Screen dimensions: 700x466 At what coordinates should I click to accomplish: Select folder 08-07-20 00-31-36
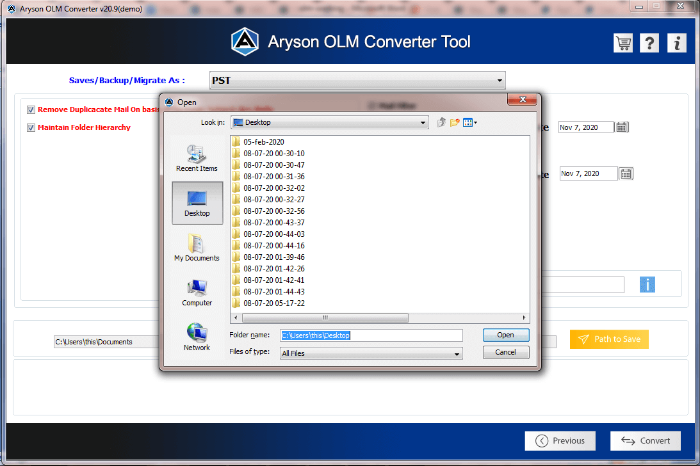pos(269,176)
